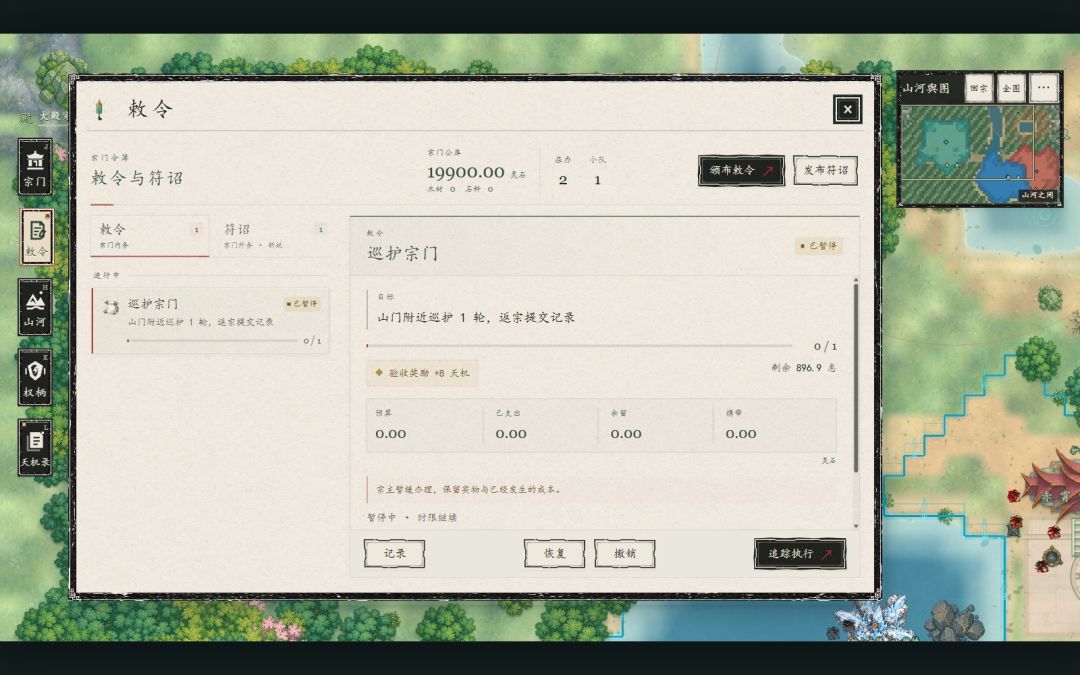
Task: Click the list entry's progress bar
Action: pos(212,341)
